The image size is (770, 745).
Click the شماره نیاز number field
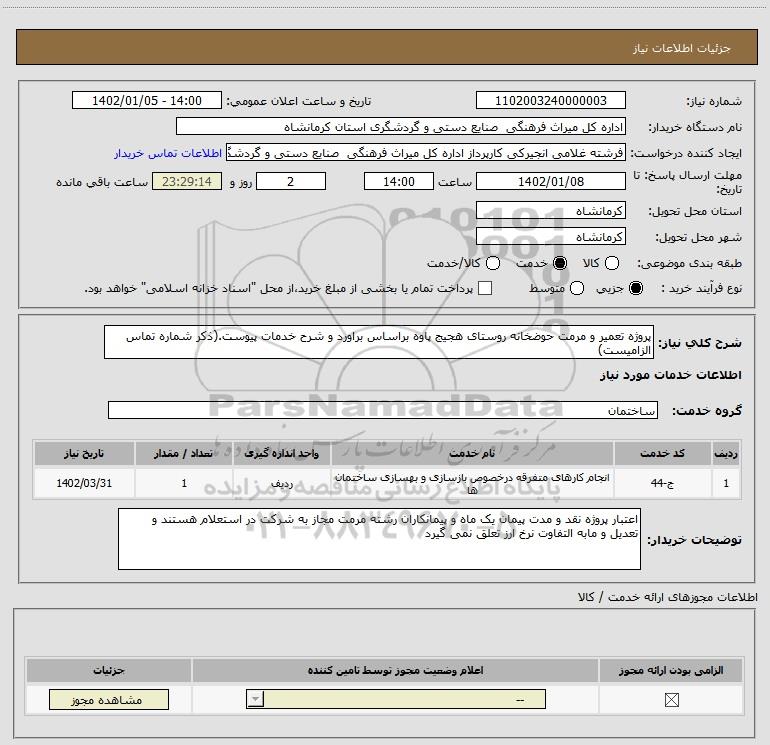[550, 100]
